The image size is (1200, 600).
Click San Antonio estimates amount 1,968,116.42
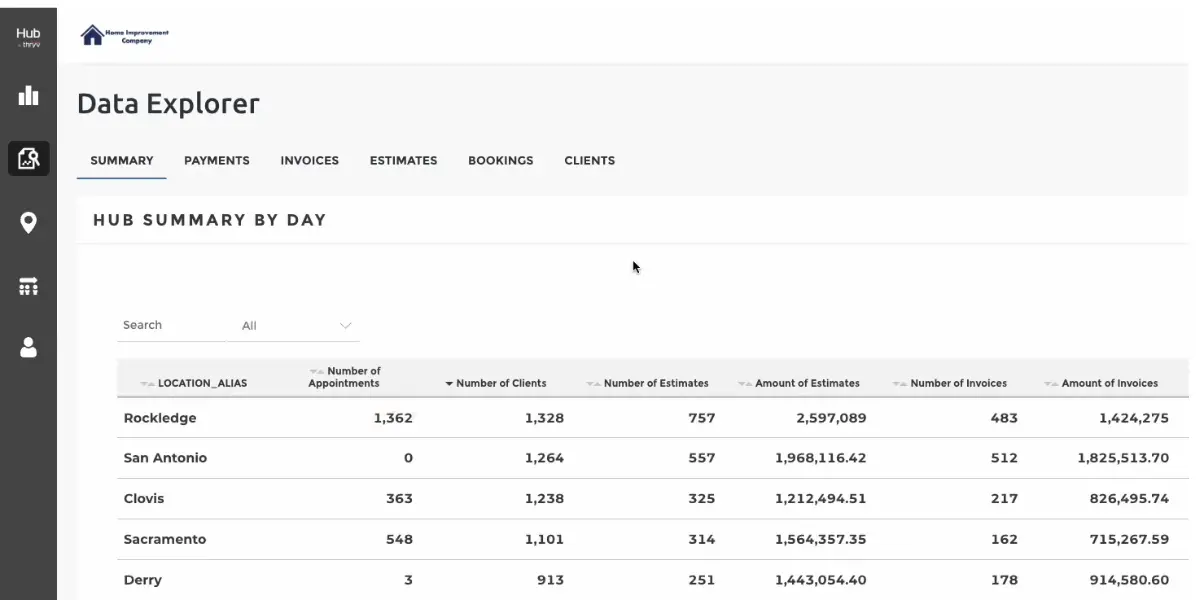point(821,458)
